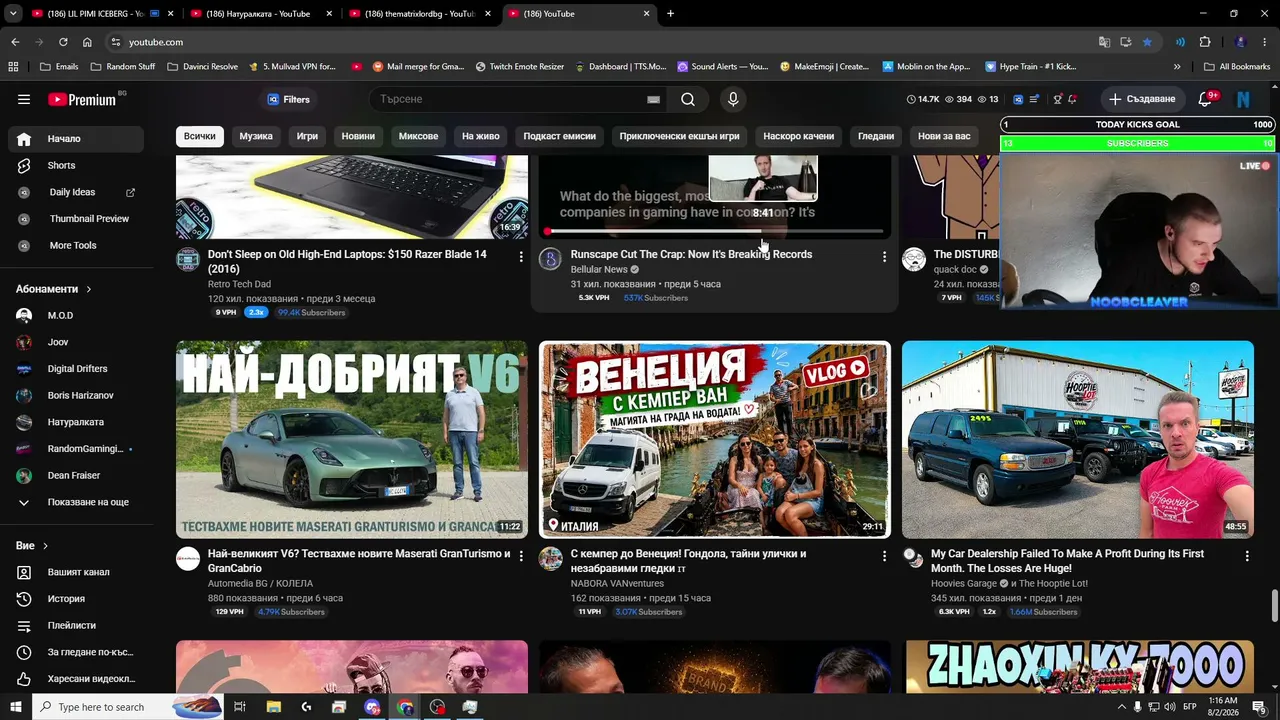Click the YouTube Premium logo

(x=82, y=99)
